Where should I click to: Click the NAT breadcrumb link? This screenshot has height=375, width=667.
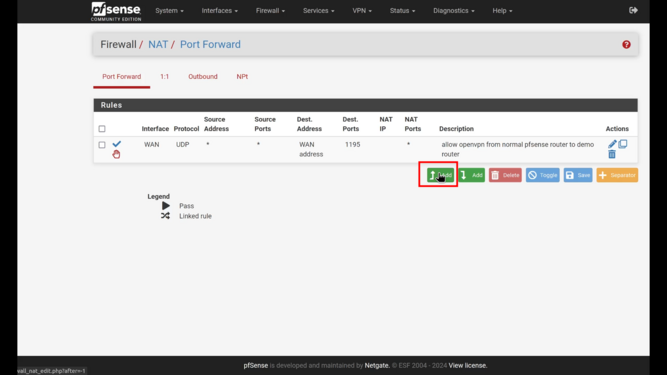point(158,44)
